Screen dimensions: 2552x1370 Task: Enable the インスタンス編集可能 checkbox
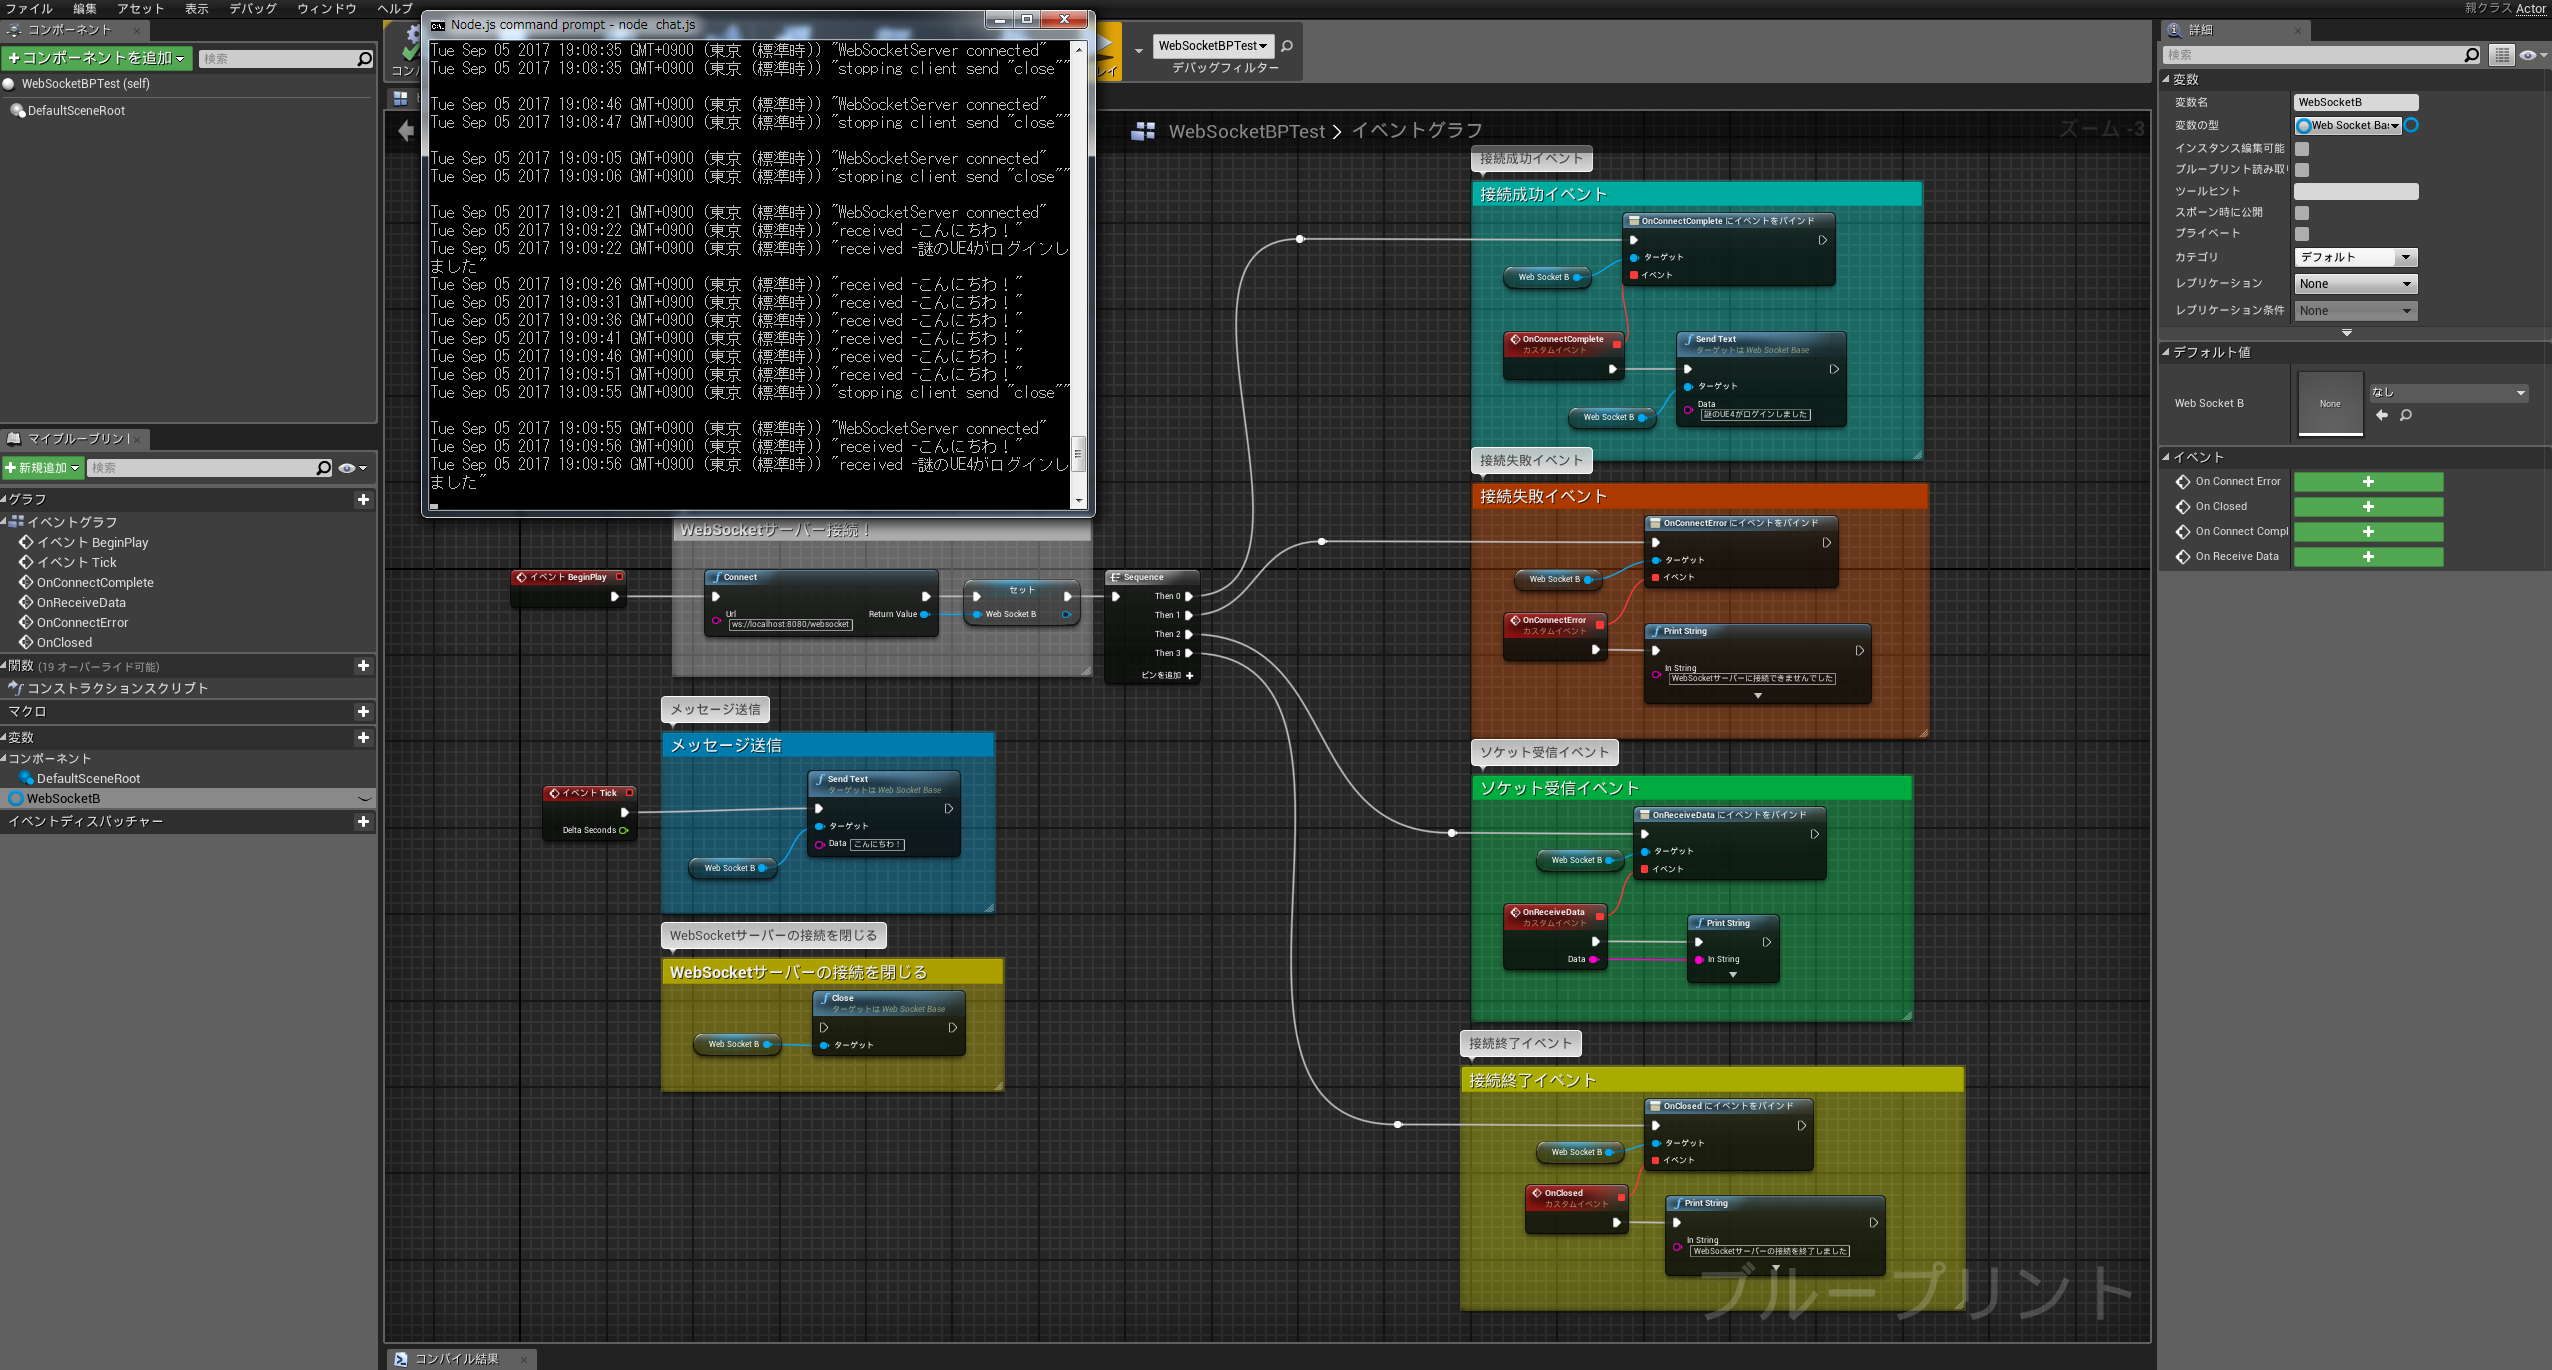[2302, 148]
